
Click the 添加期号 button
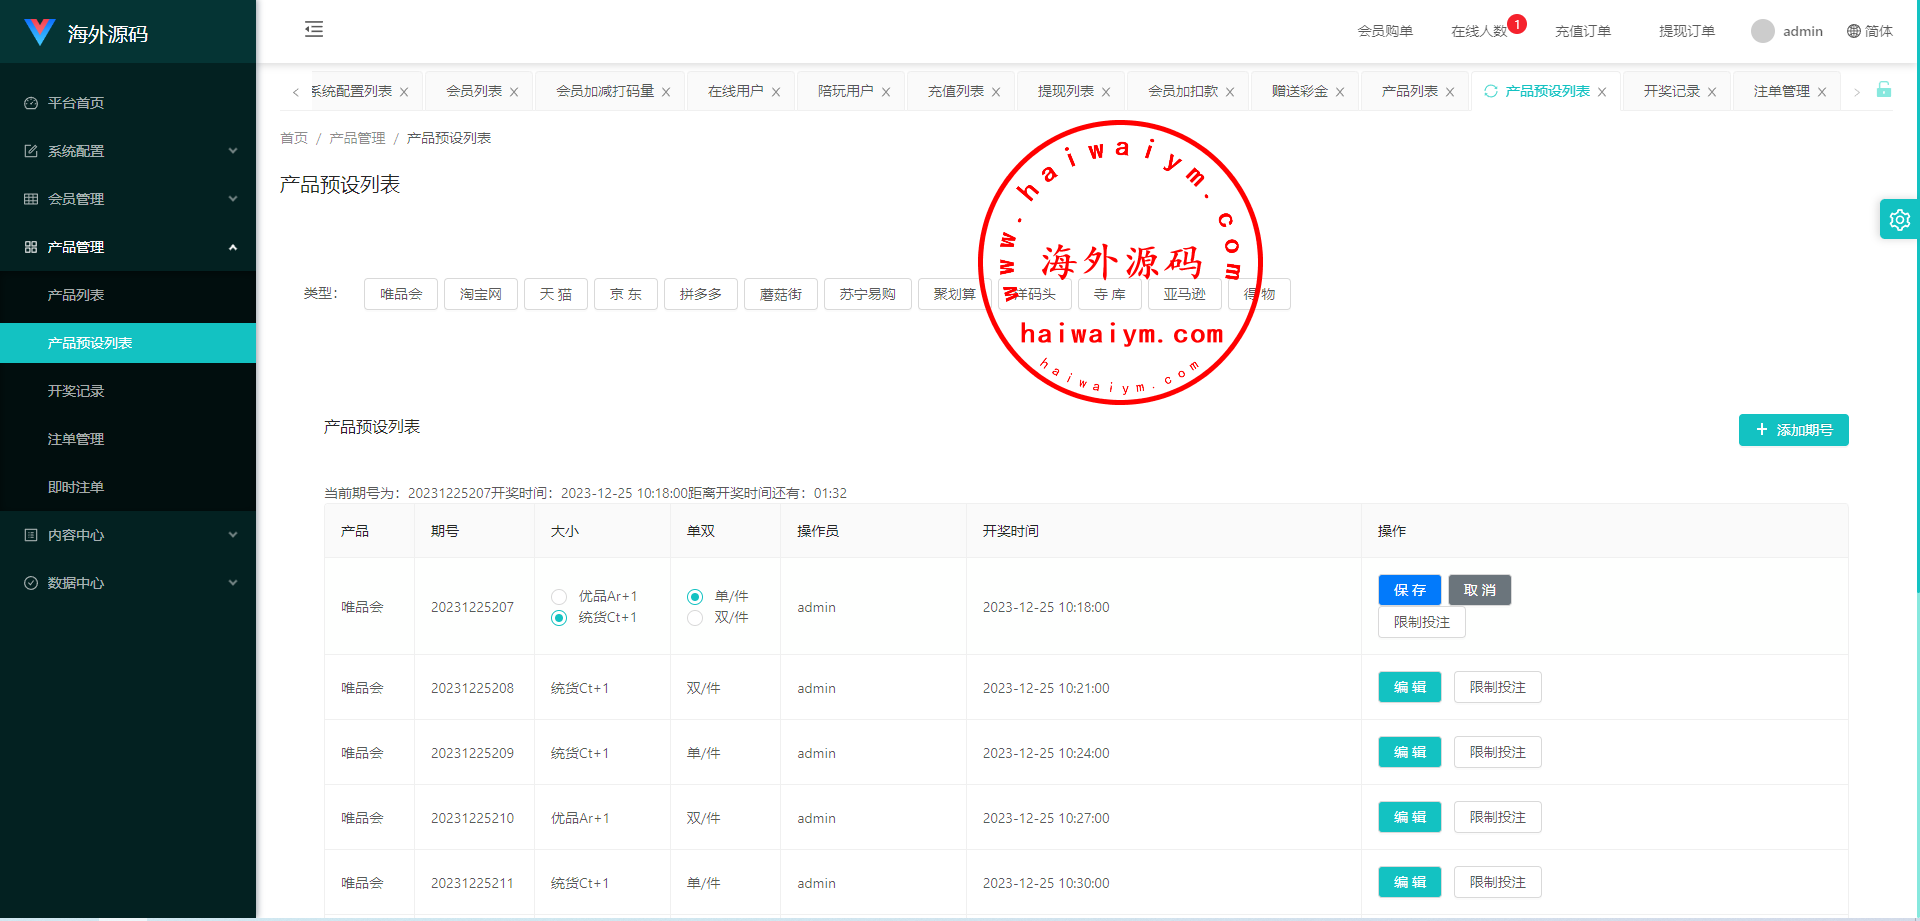[1793, 430]
